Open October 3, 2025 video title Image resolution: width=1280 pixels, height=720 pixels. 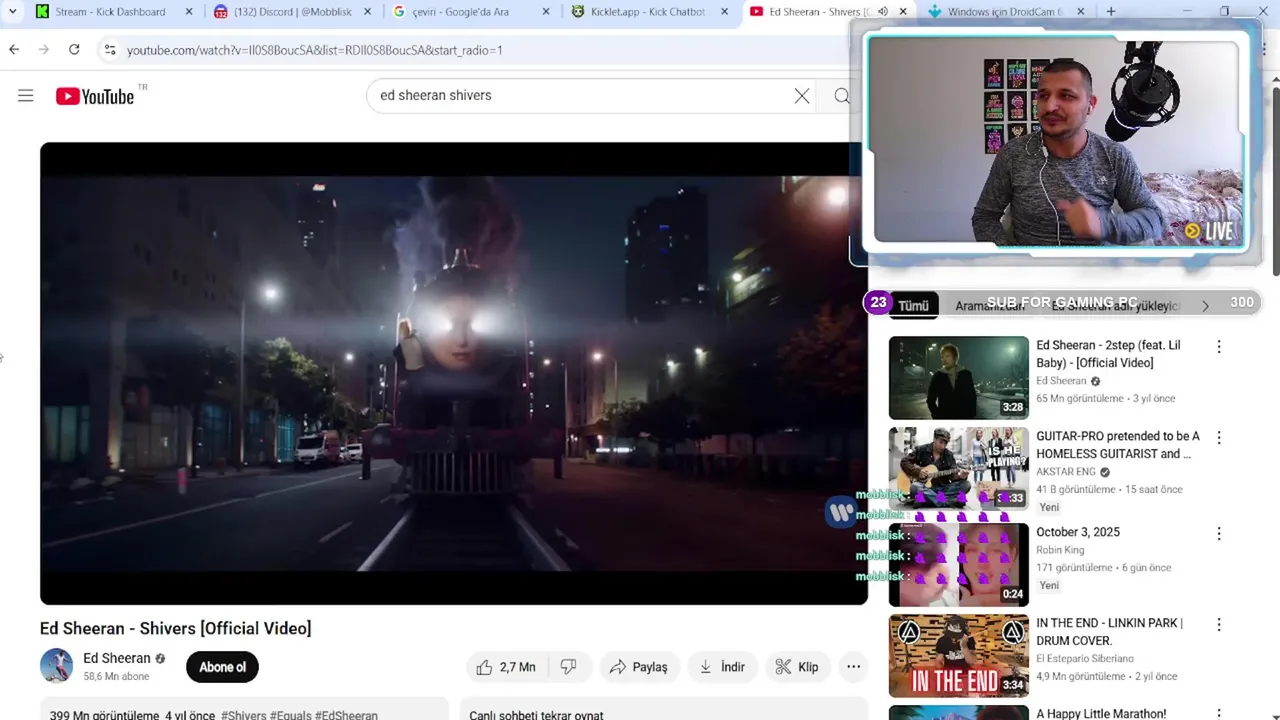[x=1078, y=532]
